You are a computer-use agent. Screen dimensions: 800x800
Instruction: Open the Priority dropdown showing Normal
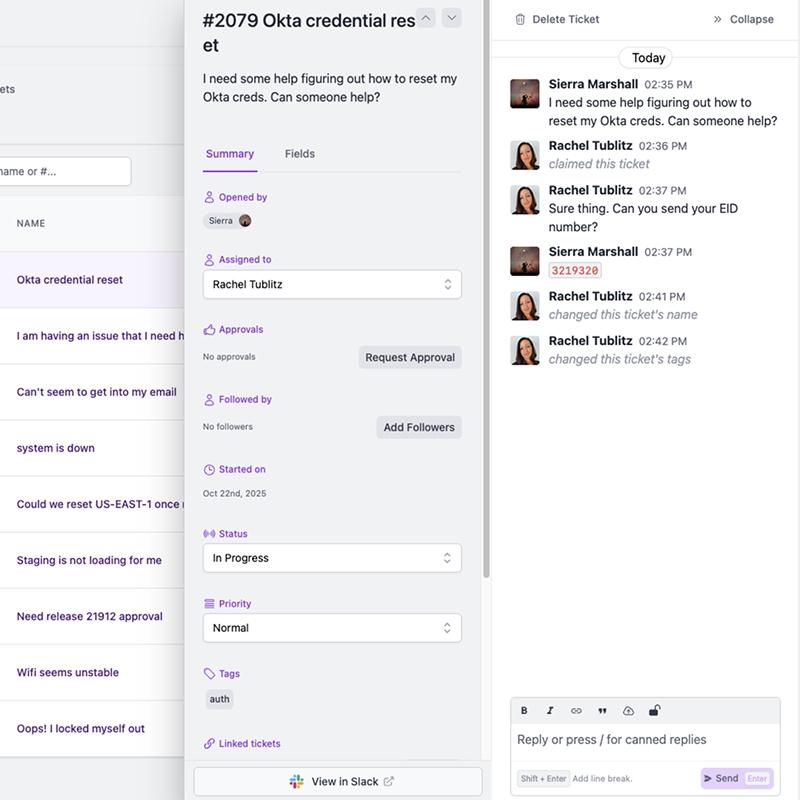(332, 628)
